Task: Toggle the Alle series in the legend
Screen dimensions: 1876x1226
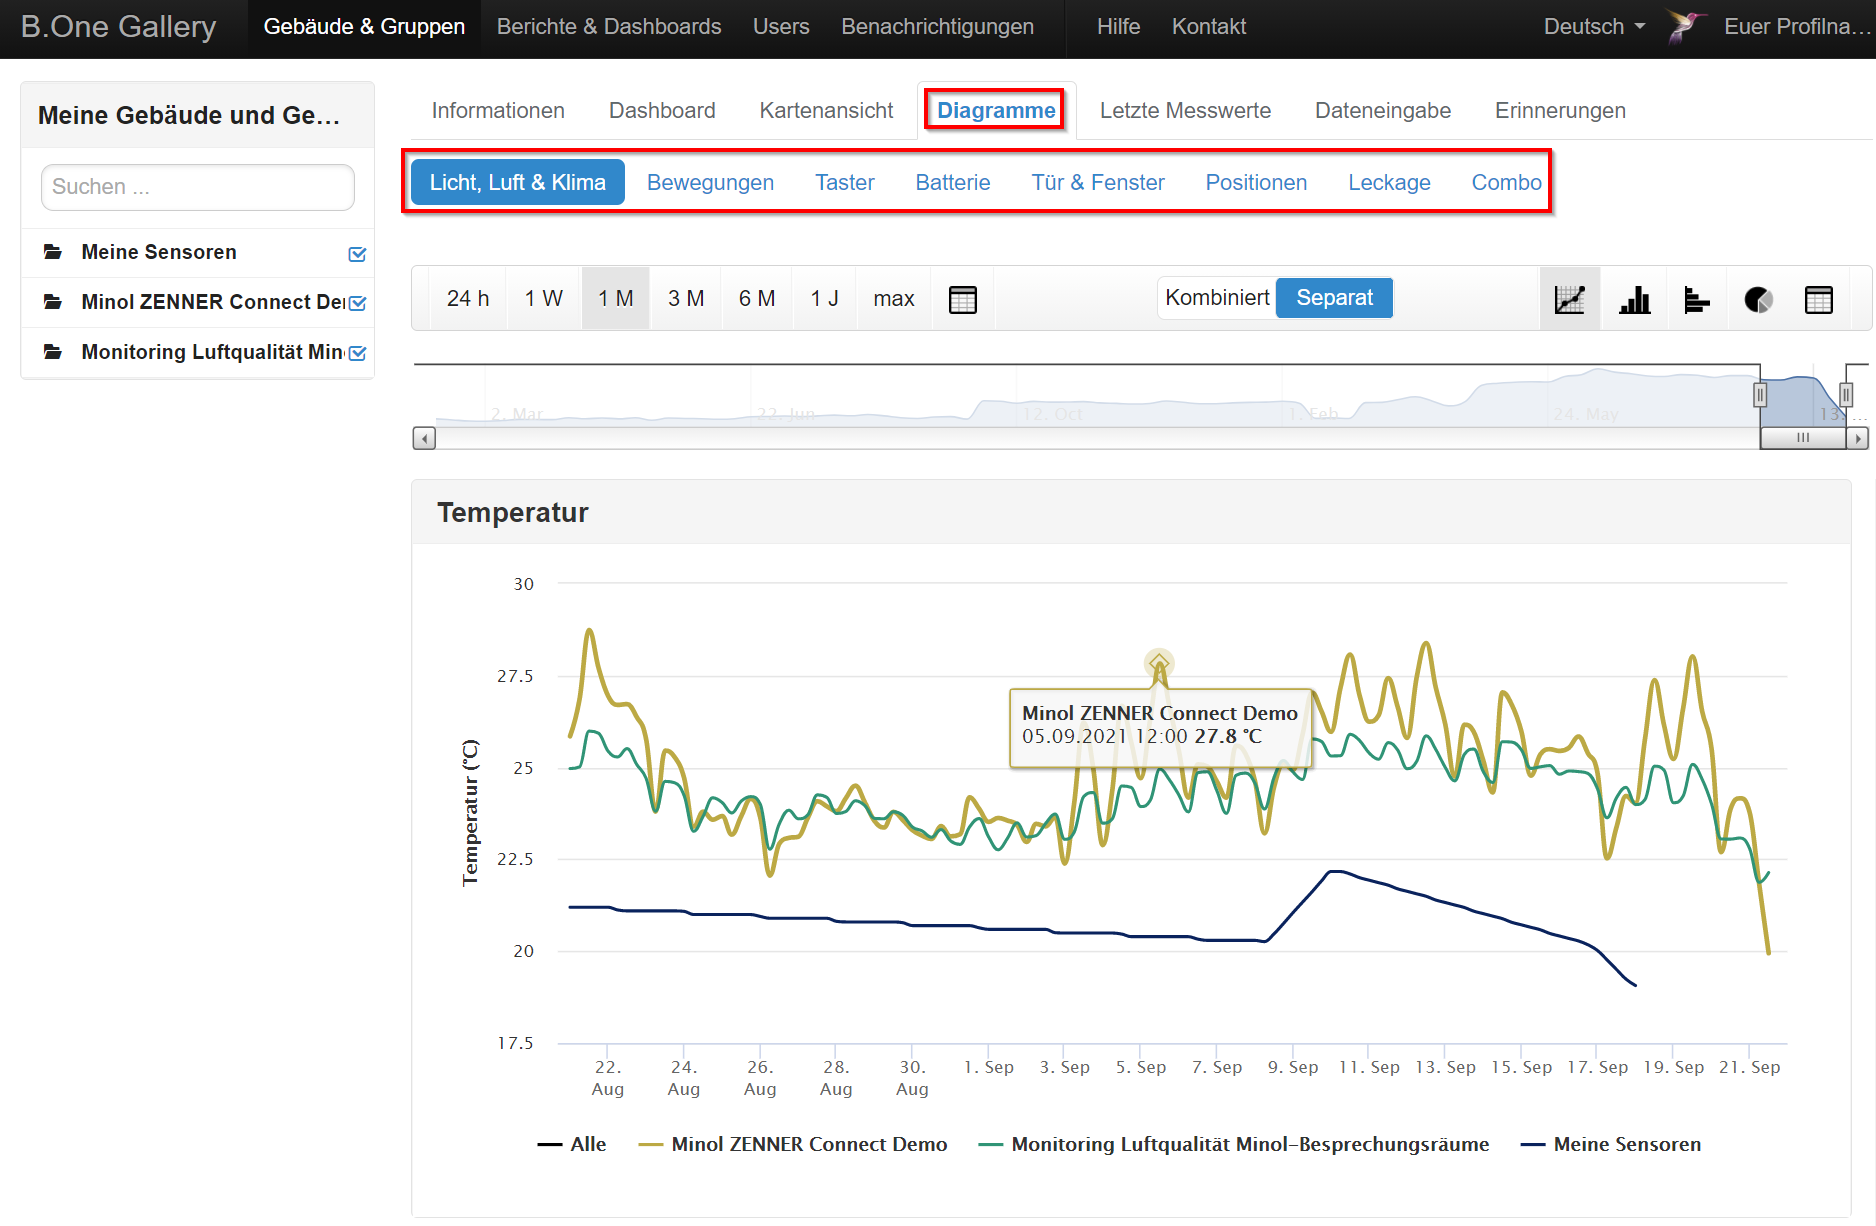Action: click(572, 1144)
